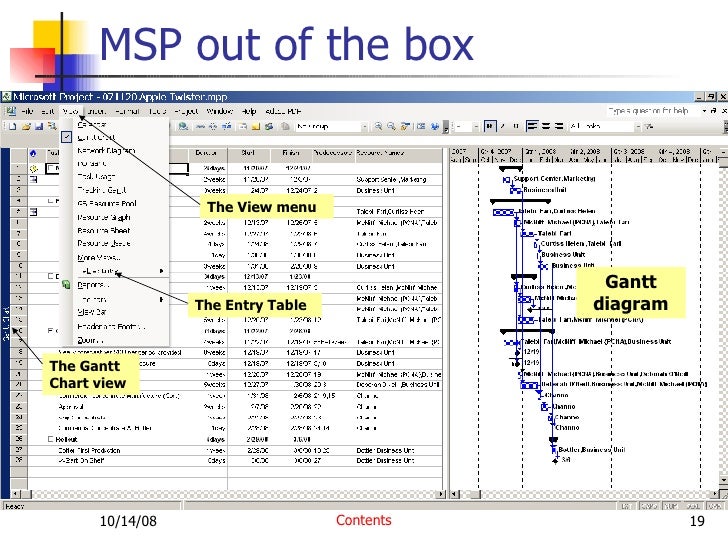Click the Reports icon in View menu
Image resolution: width=728 pixels, height=546 pixels.
click(66, 285)
